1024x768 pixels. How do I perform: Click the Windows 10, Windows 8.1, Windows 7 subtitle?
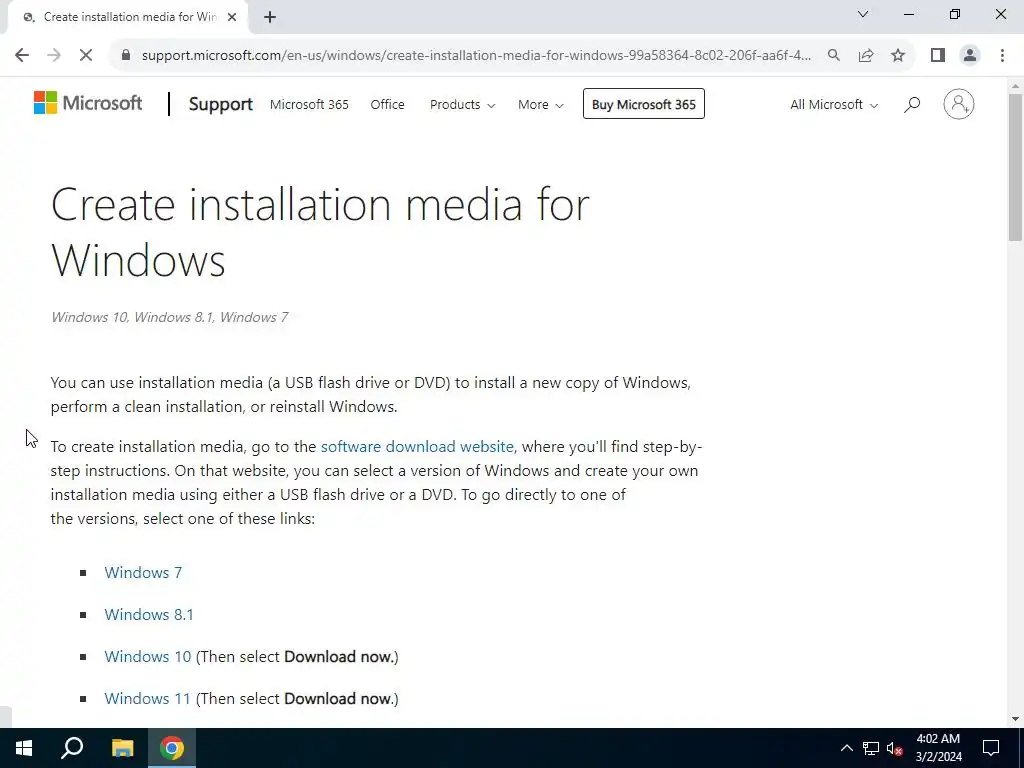[169, 317]
